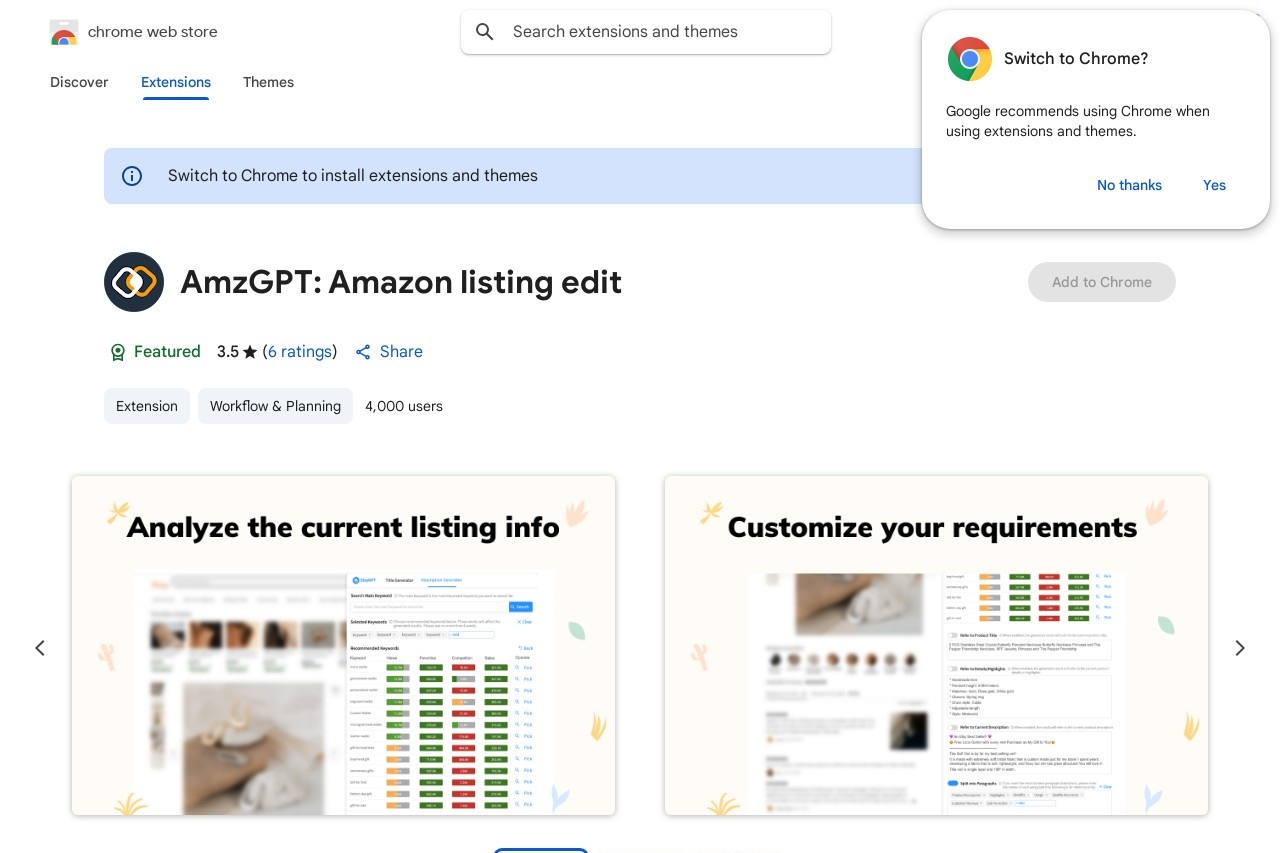Screen dimensions: 1280x853
Task: Switch to the Themes tab
Action: point(268,82)
